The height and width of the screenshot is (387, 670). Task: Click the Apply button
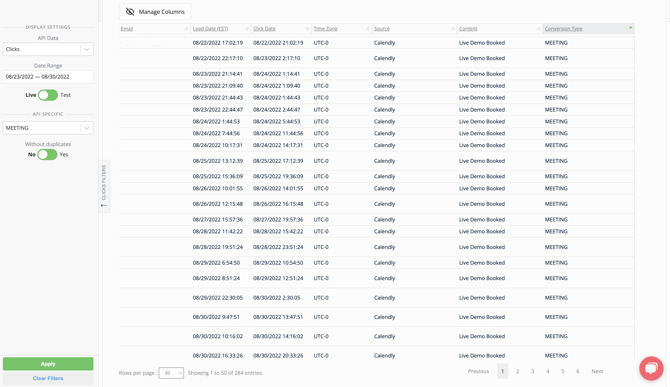[x=48, y=364]
